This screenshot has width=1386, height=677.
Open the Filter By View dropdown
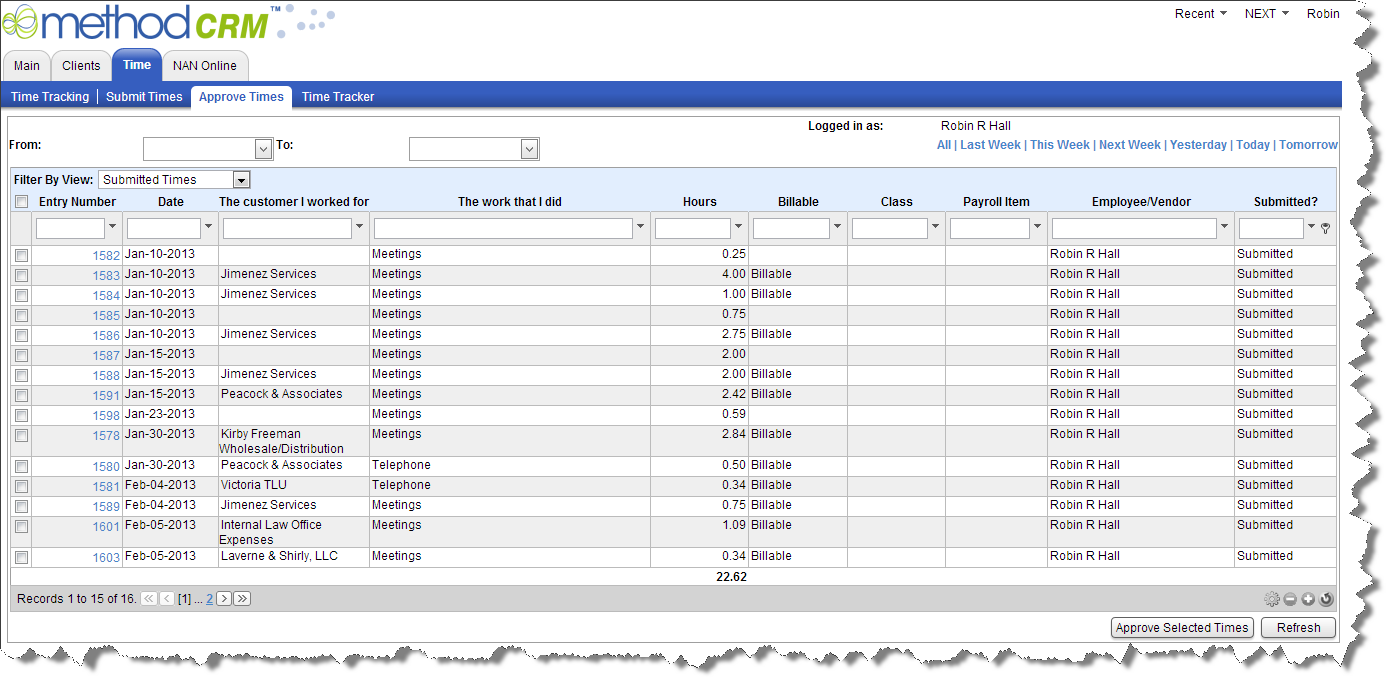(240, 180)
